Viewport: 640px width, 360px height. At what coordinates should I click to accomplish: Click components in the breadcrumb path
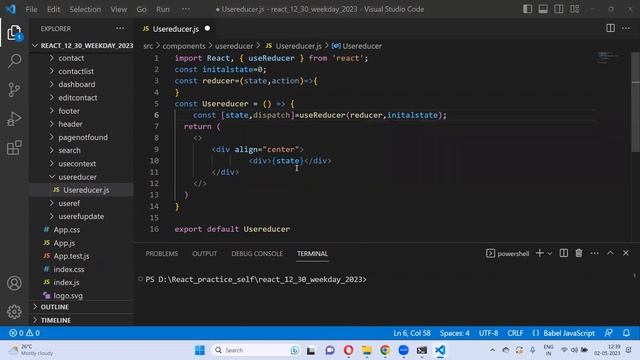pos(184,46)
